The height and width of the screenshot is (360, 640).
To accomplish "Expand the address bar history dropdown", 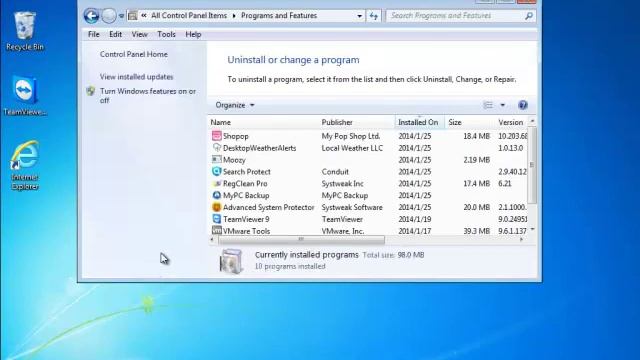I will click(359, 16).
